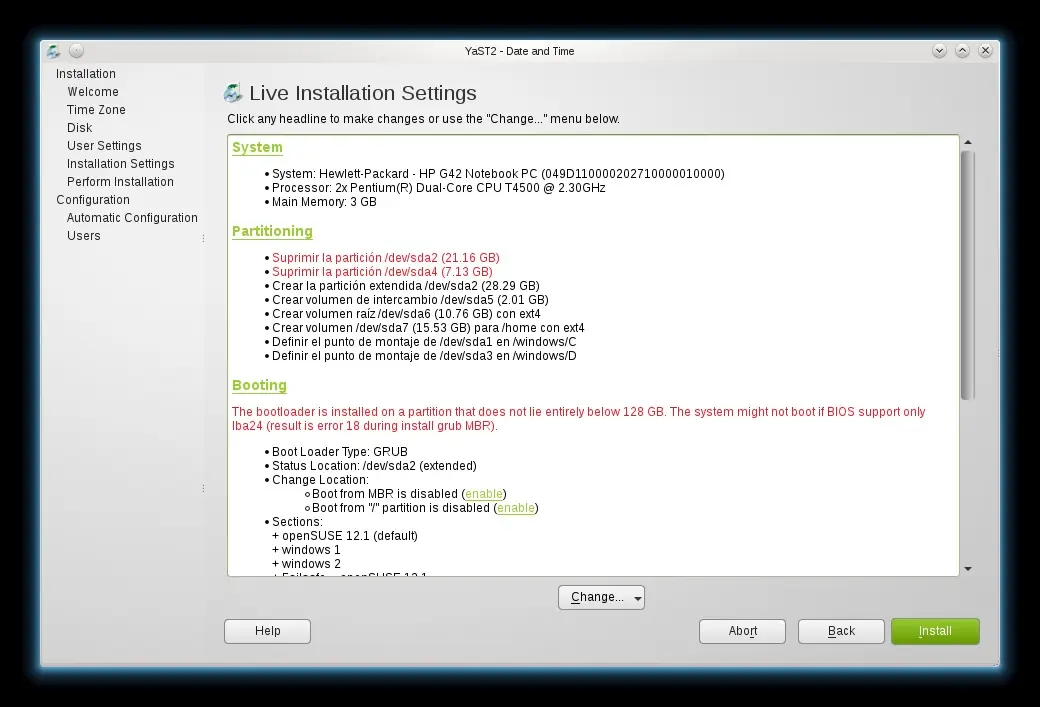Image resolution: width=1040 pixels, height=707 pixels.
Task: Click the round pin button in title bar
Action: [76, 50]
